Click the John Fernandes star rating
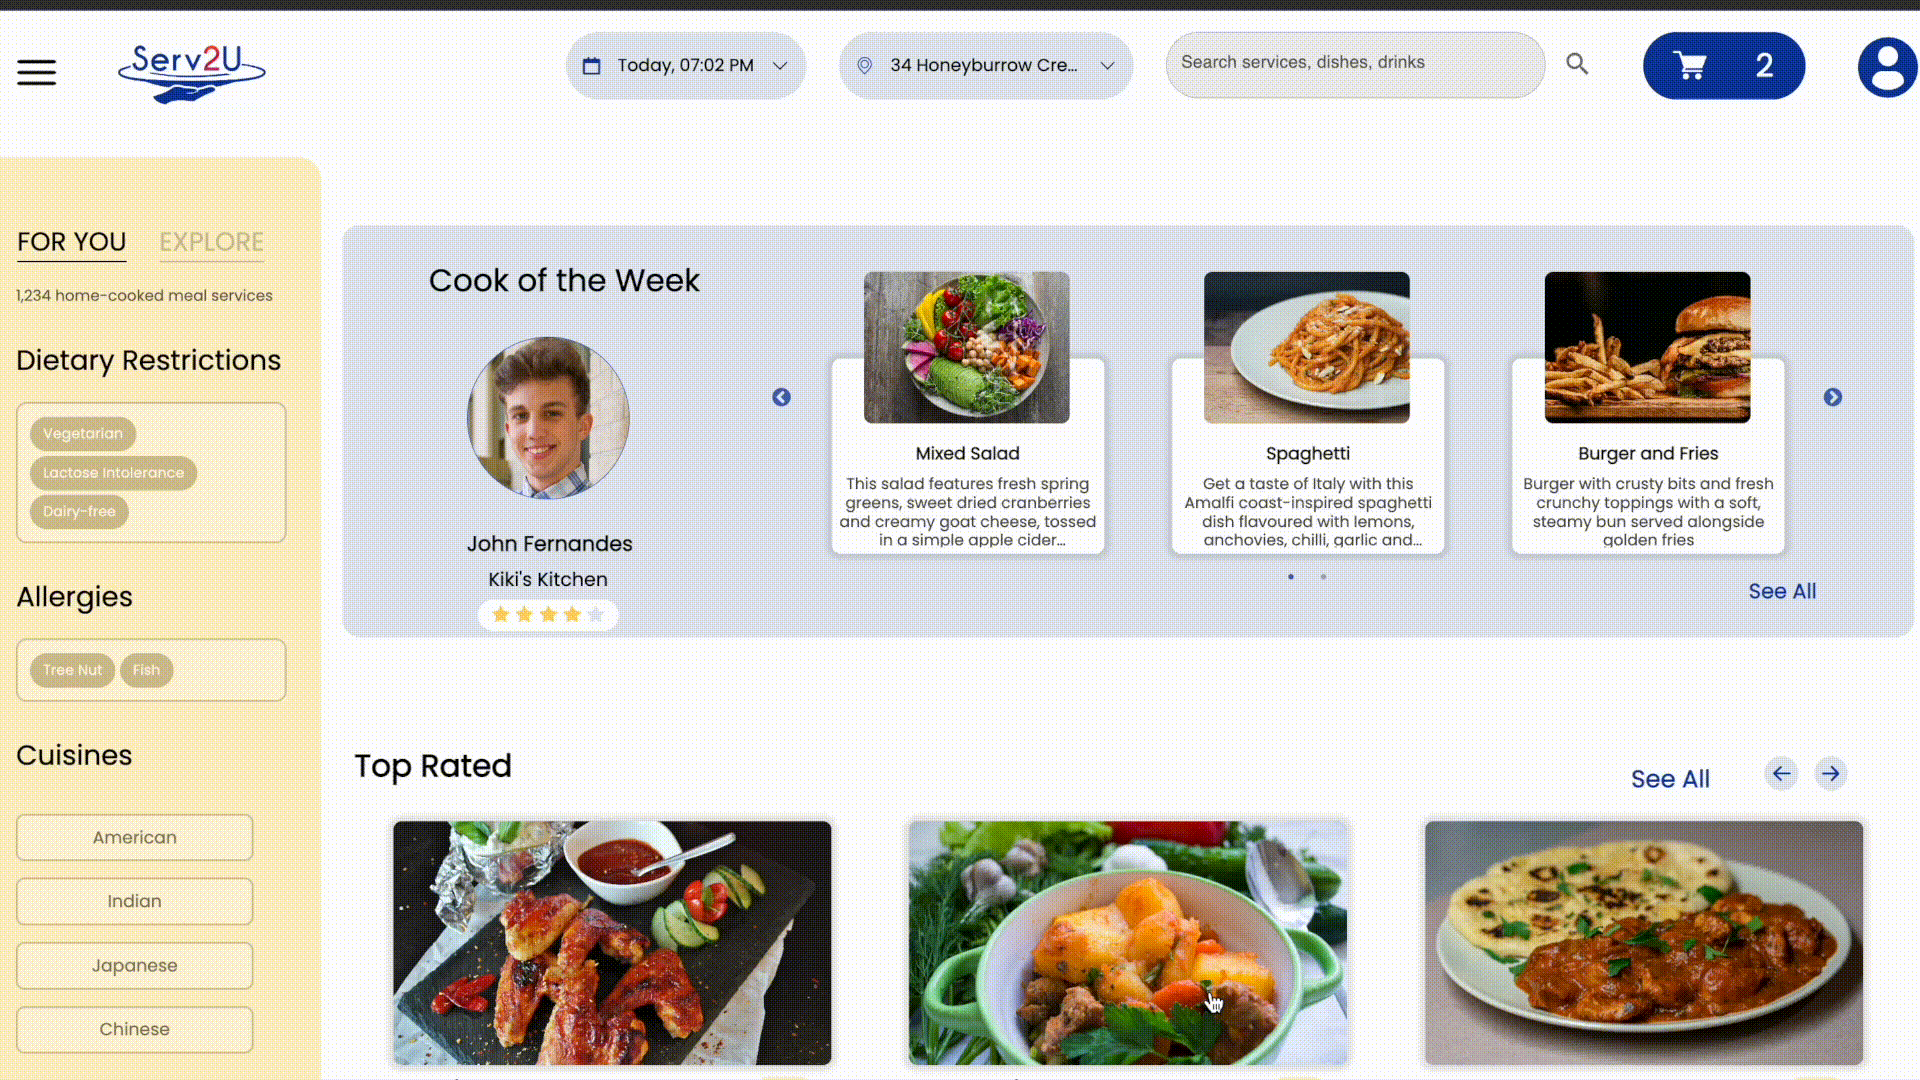Viewport: 1920px width, 1080px height. pyautogui.click(x=548, y=614)
